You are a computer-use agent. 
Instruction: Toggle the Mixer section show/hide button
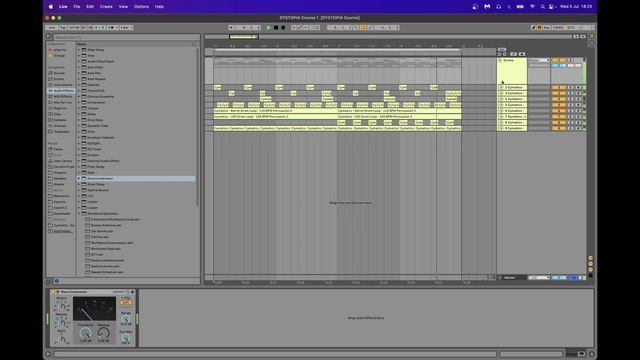point(590,269)
